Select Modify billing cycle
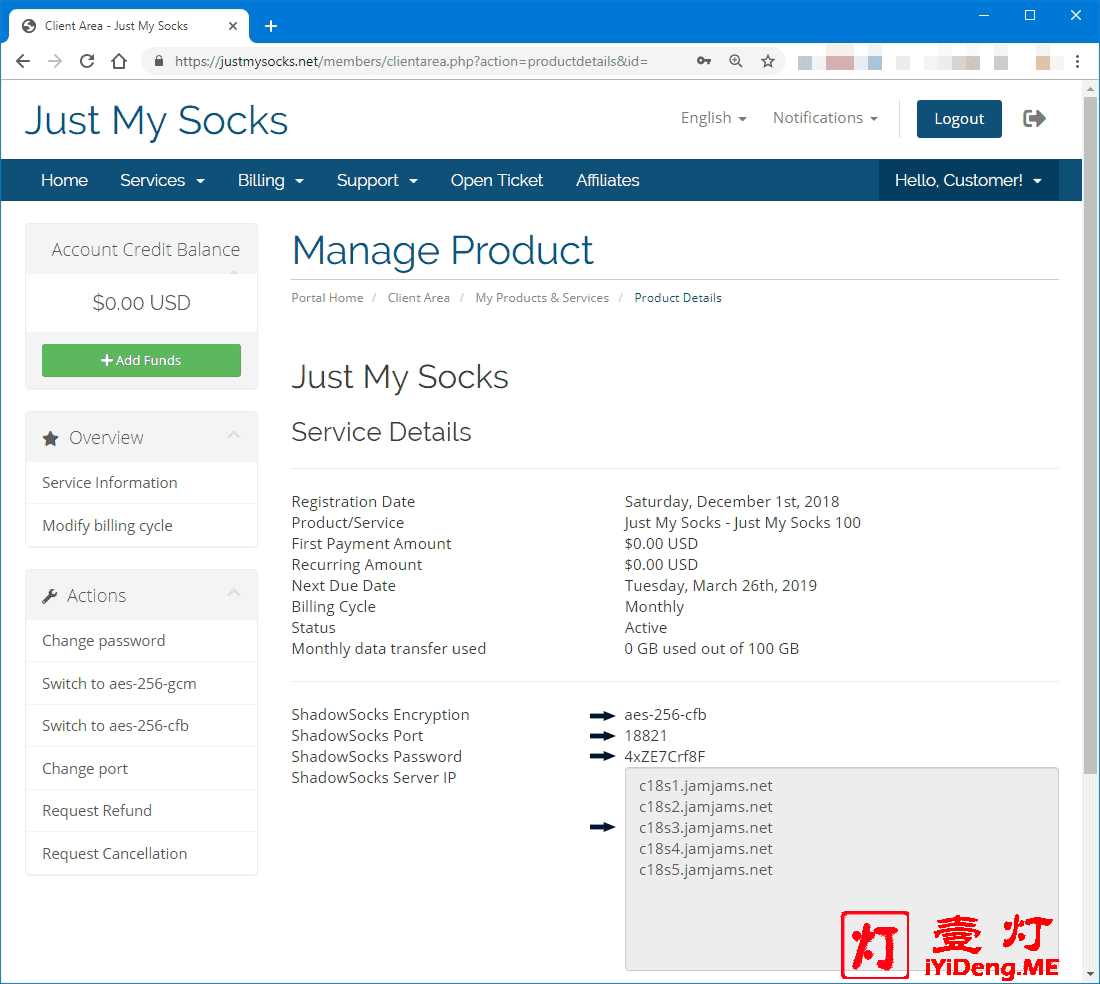This screenshot has height=984, width=1100. (142, 525)
